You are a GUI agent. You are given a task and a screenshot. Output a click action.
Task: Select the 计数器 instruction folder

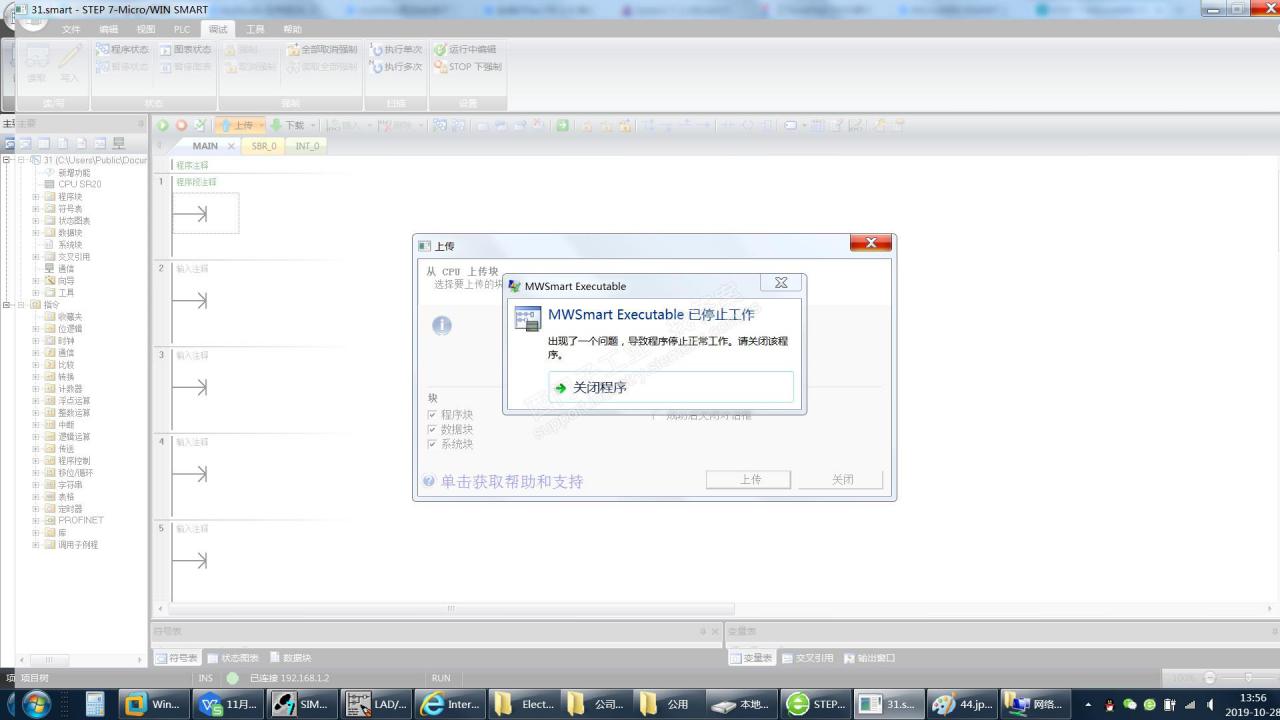pyautogui.click(x=70, y=389)
